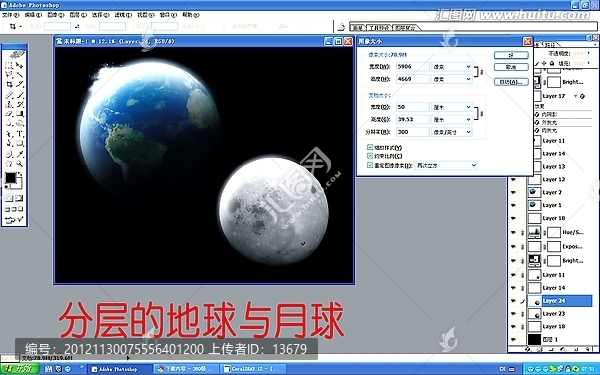Image resolution: width=600 pixels, height=375 pixels.
Task: Select the Blur tool
Action: click(x=9, y=123)
